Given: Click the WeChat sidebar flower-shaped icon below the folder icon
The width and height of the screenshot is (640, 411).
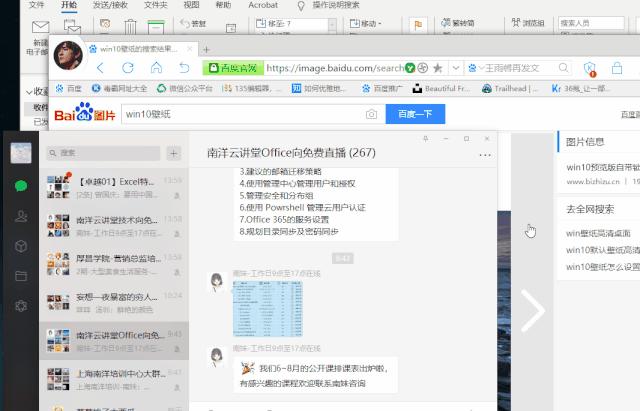Looking at the screenshot, I should click(x=21, y=306).
